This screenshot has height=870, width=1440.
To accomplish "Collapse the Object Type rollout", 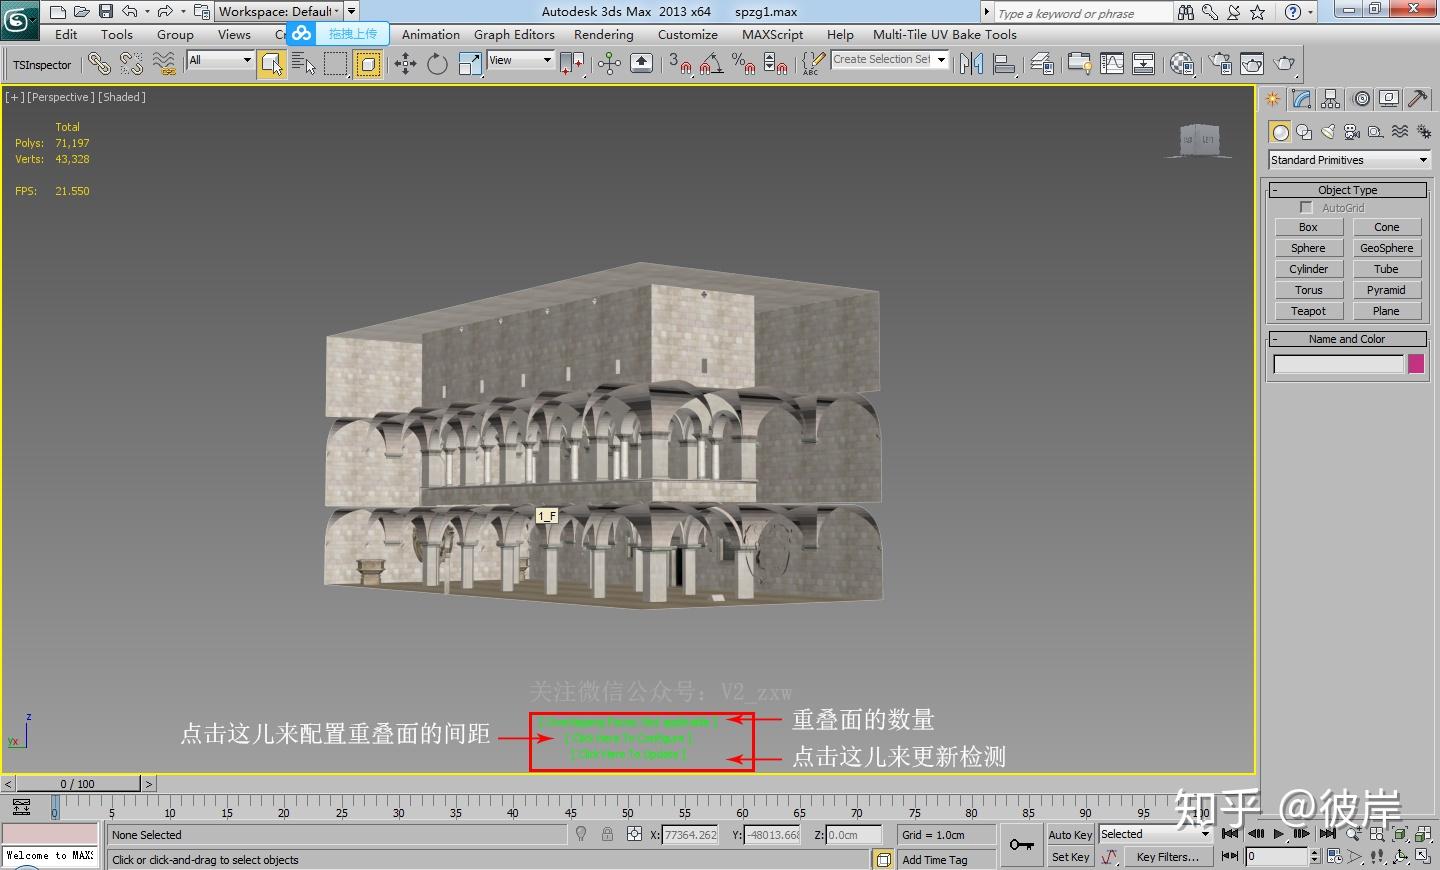I will click(1347, 190).
